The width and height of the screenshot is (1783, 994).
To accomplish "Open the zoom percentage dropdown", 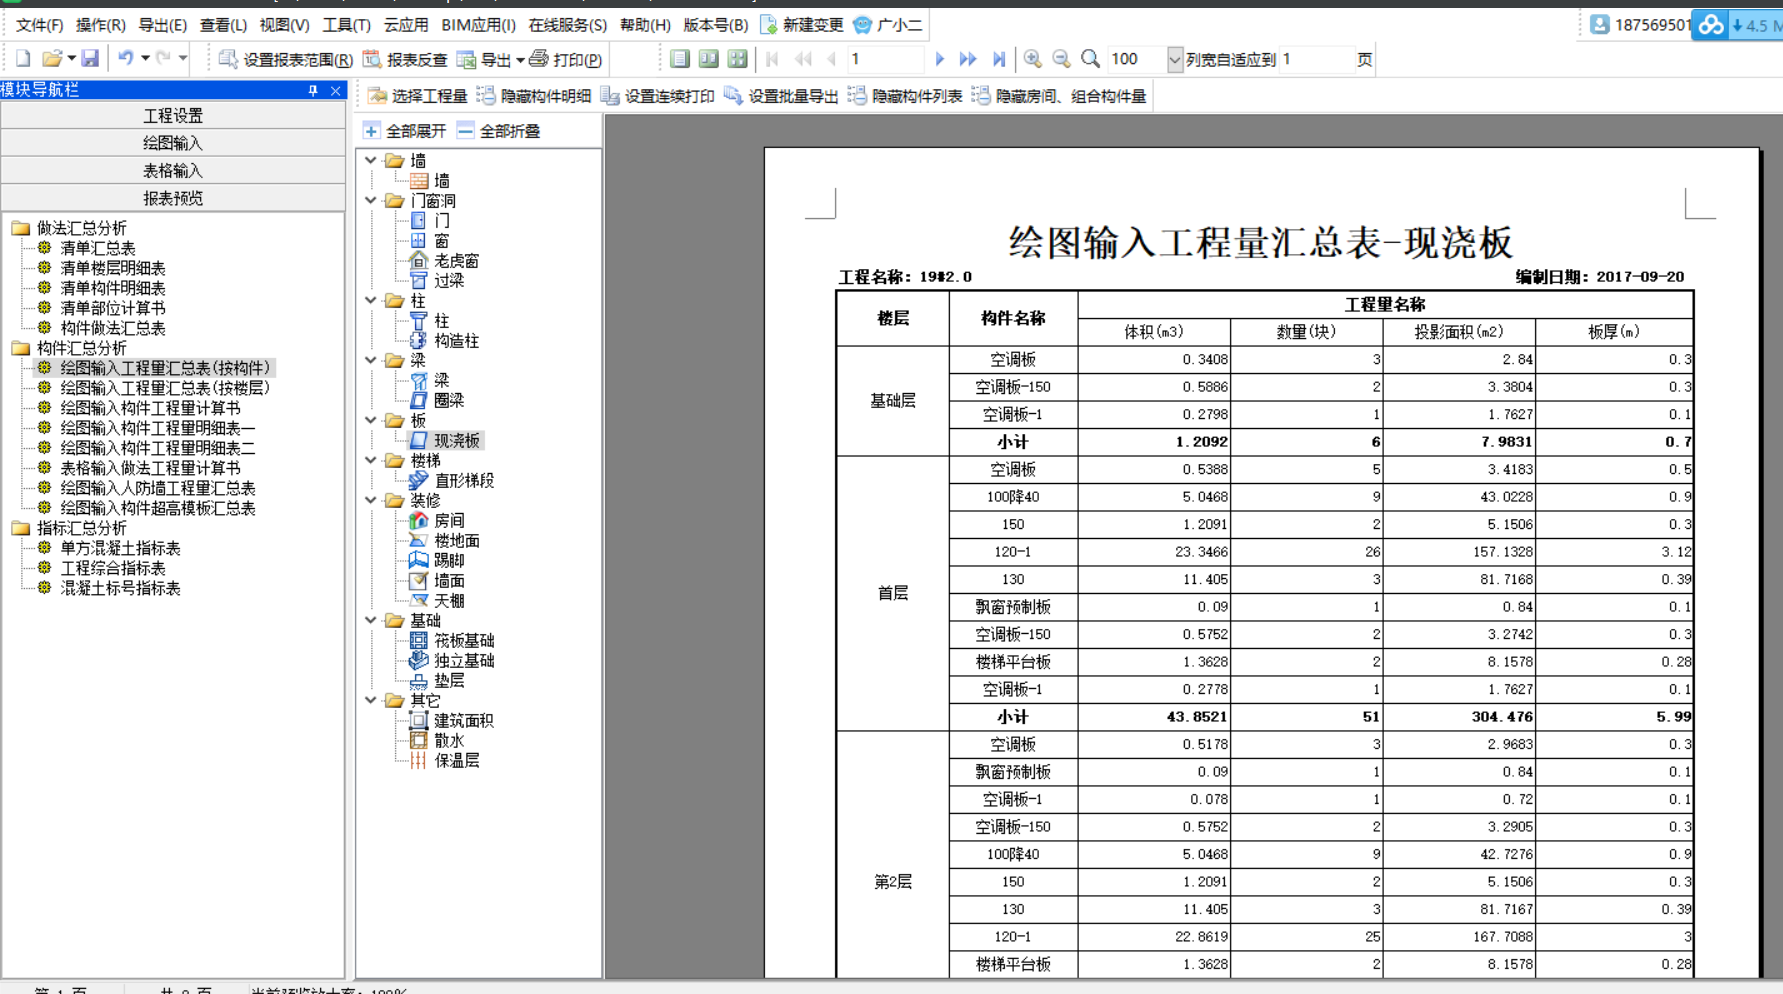I will click(x=1174, y=60).
